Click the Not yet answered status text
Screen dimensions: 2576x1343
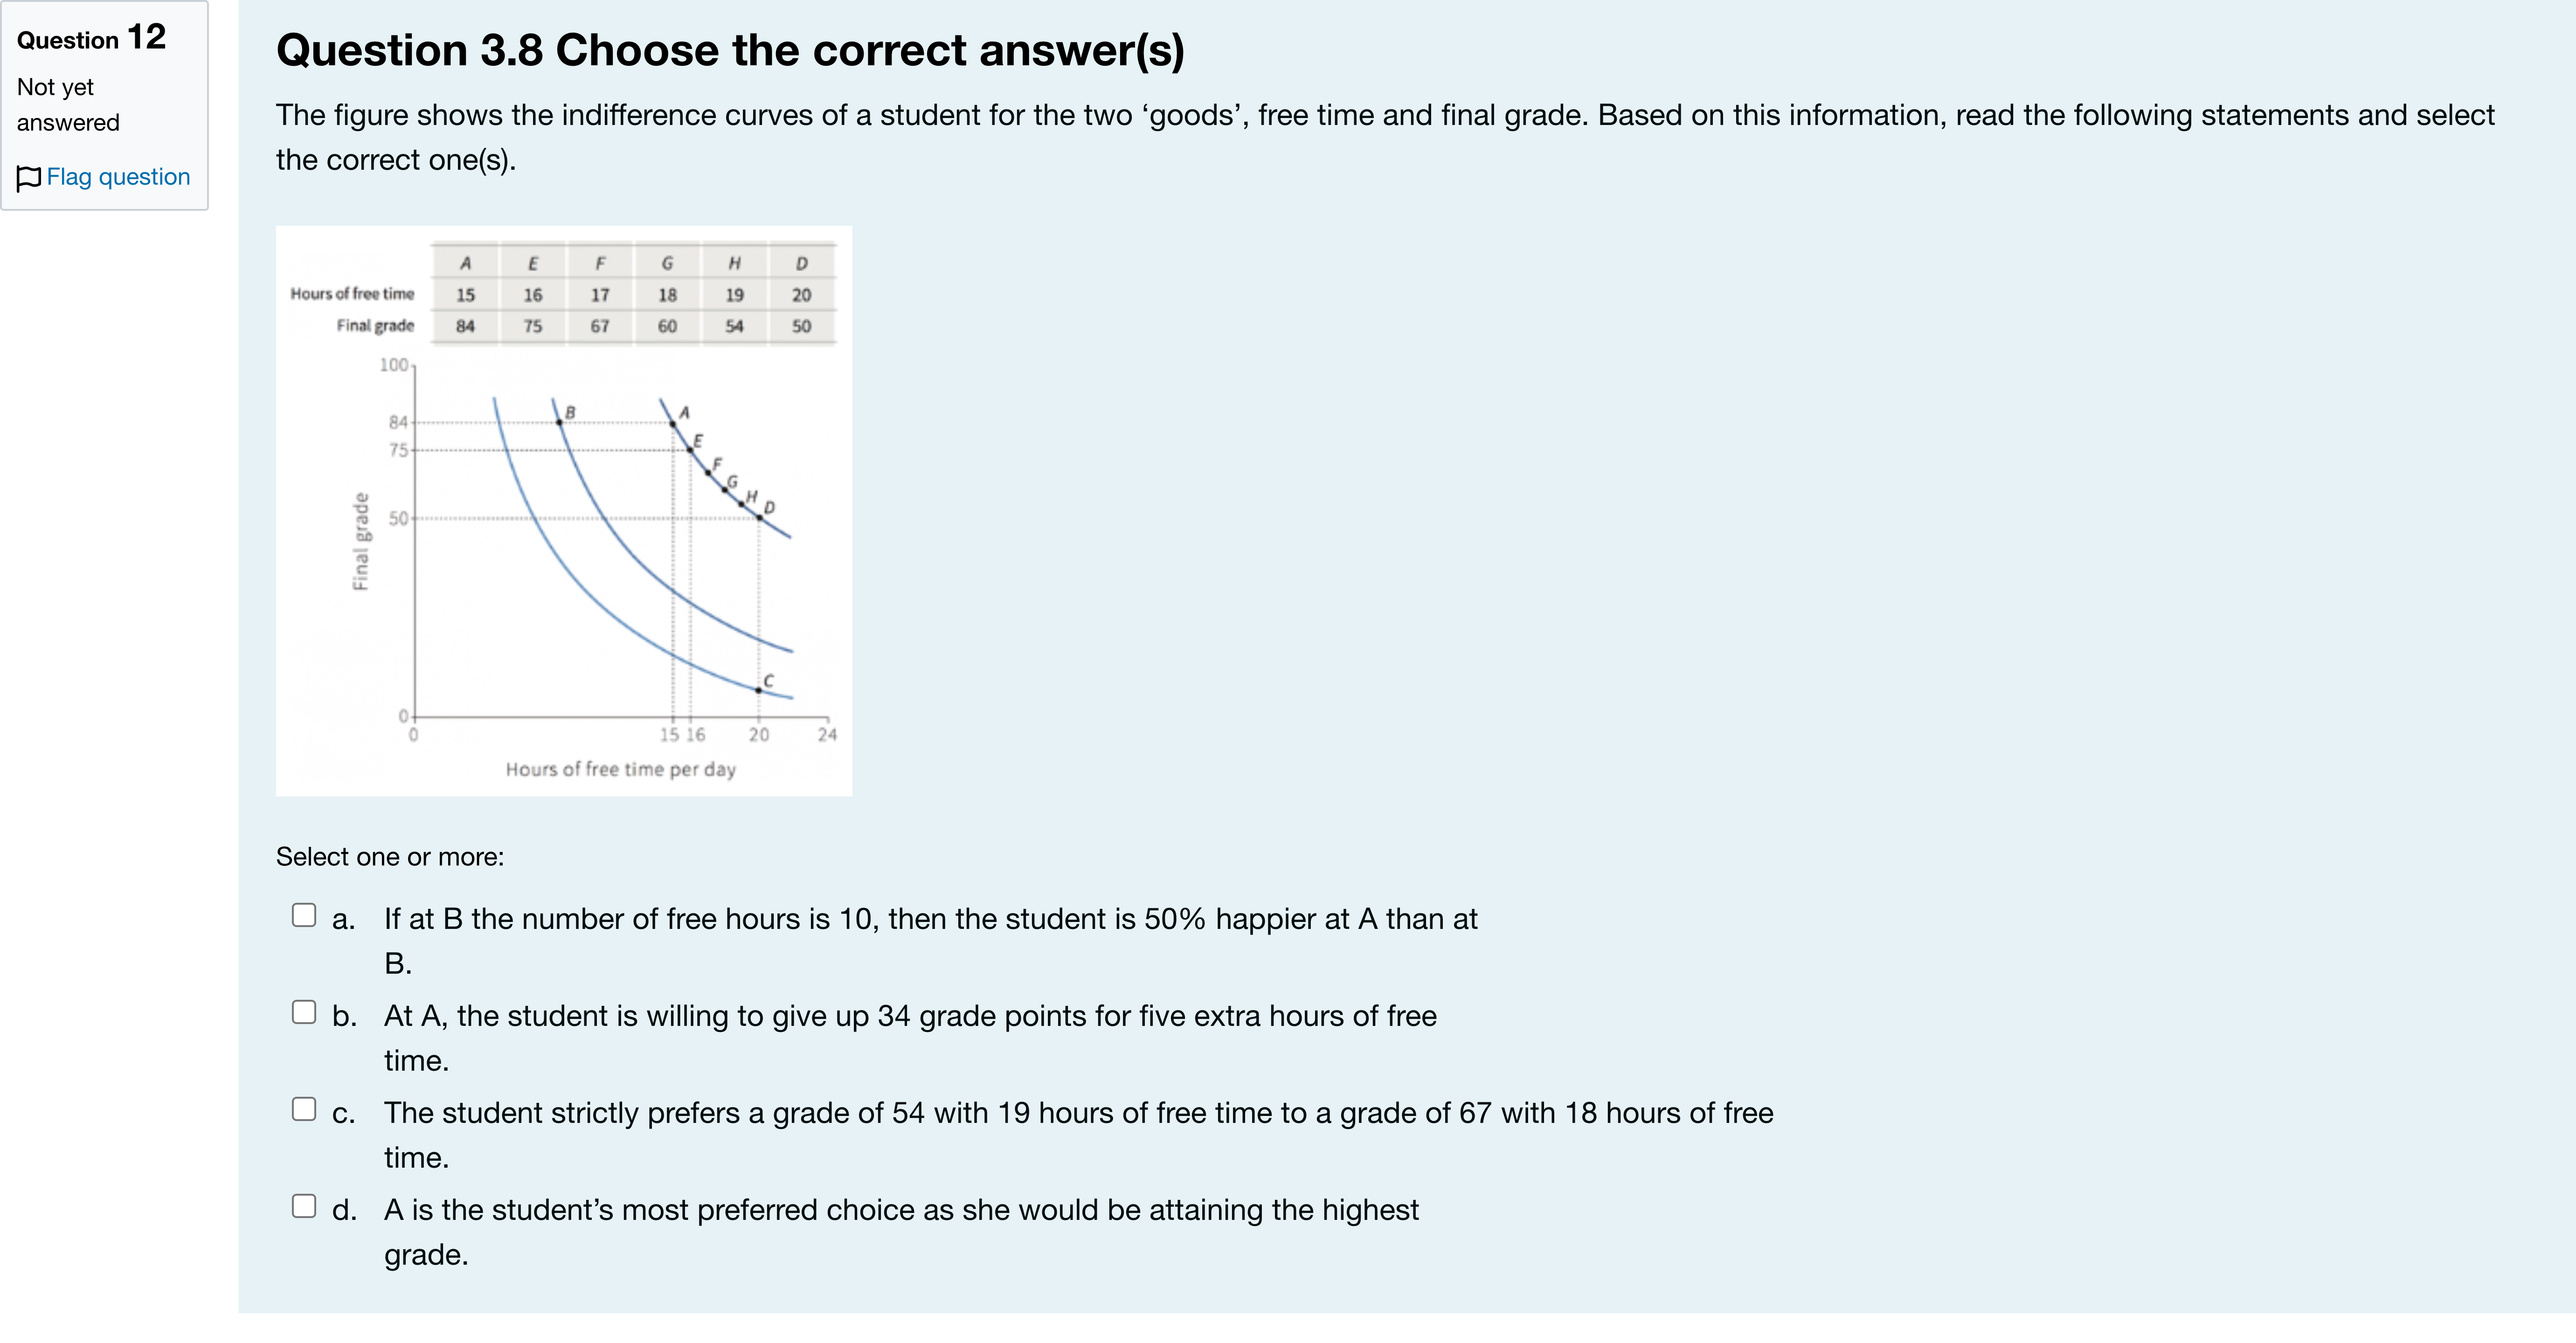point(68,105)
